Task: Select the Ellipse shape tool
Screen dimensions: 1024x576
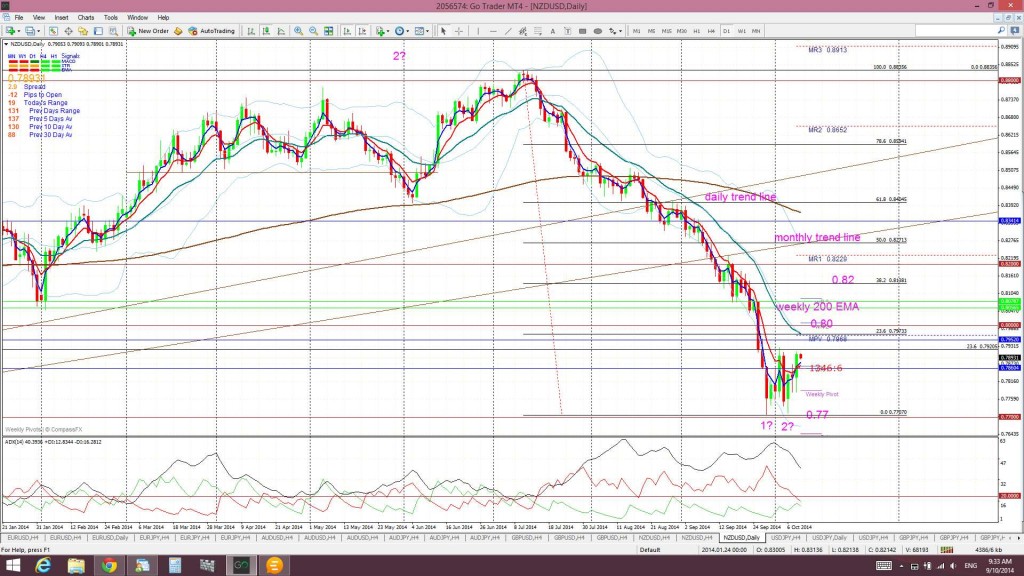Action: (598, 31)
